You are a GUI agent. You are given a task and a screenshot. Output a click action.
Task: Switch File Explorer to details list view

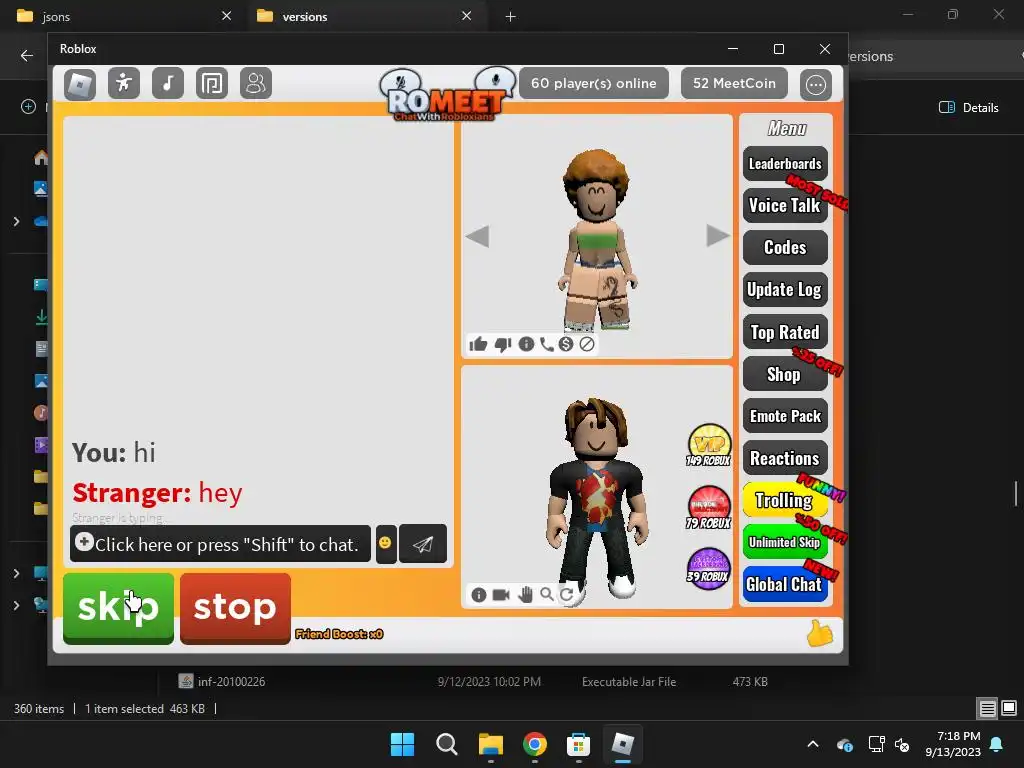[x=987, y=709]
